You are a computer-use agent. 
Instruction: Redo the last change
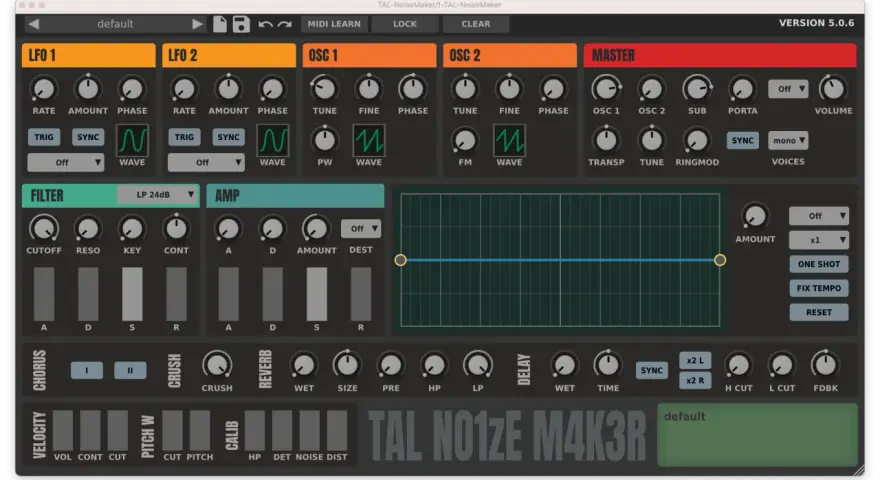pos(285,24)
